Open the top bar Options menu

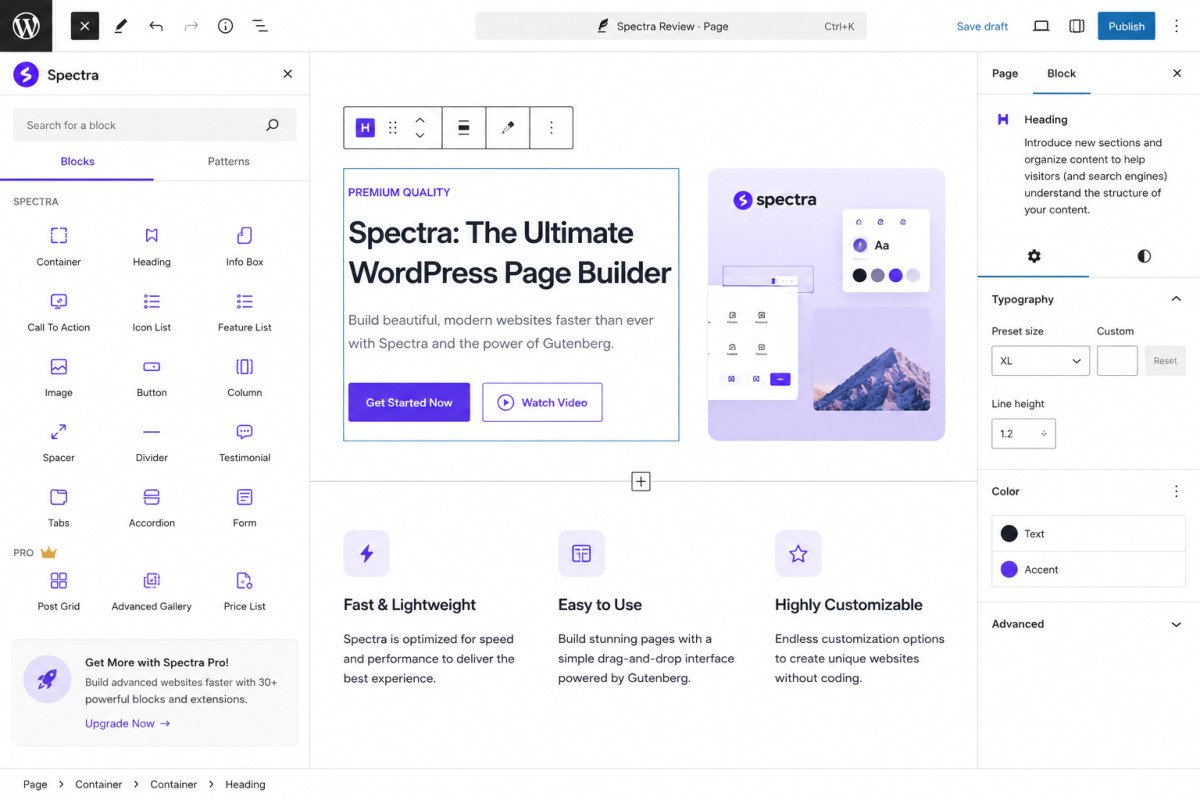tap(1176, 26)
